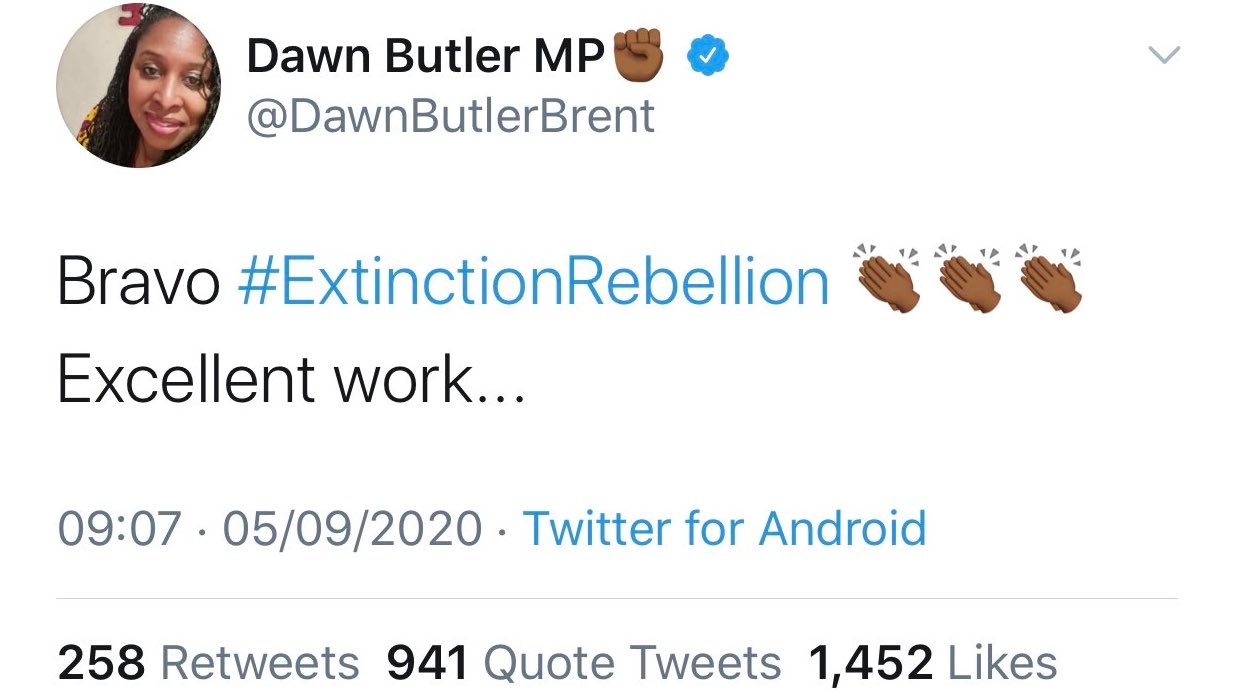Image resolution: width=1235 pixels, height=692 pixels.
Task: View the 258 Retweets list
Action: (x=208, y=663)
